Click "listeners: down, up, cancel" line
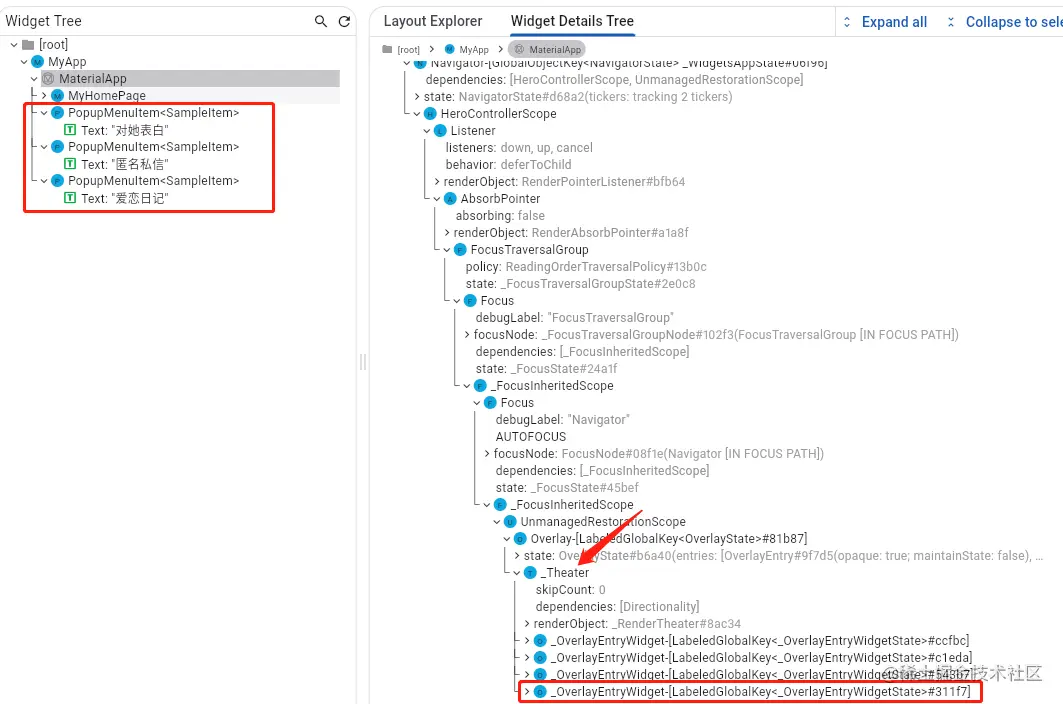 (519, 148)
